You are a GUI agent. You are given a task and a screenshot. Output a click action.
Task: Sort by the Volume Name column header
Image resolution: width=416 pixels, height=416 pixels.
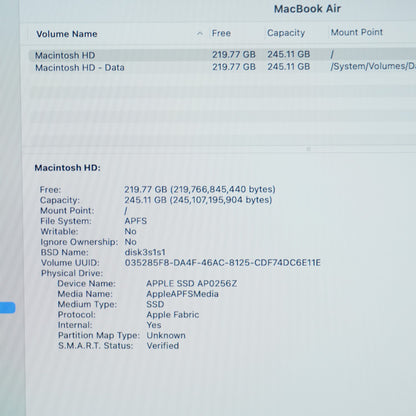67,34
